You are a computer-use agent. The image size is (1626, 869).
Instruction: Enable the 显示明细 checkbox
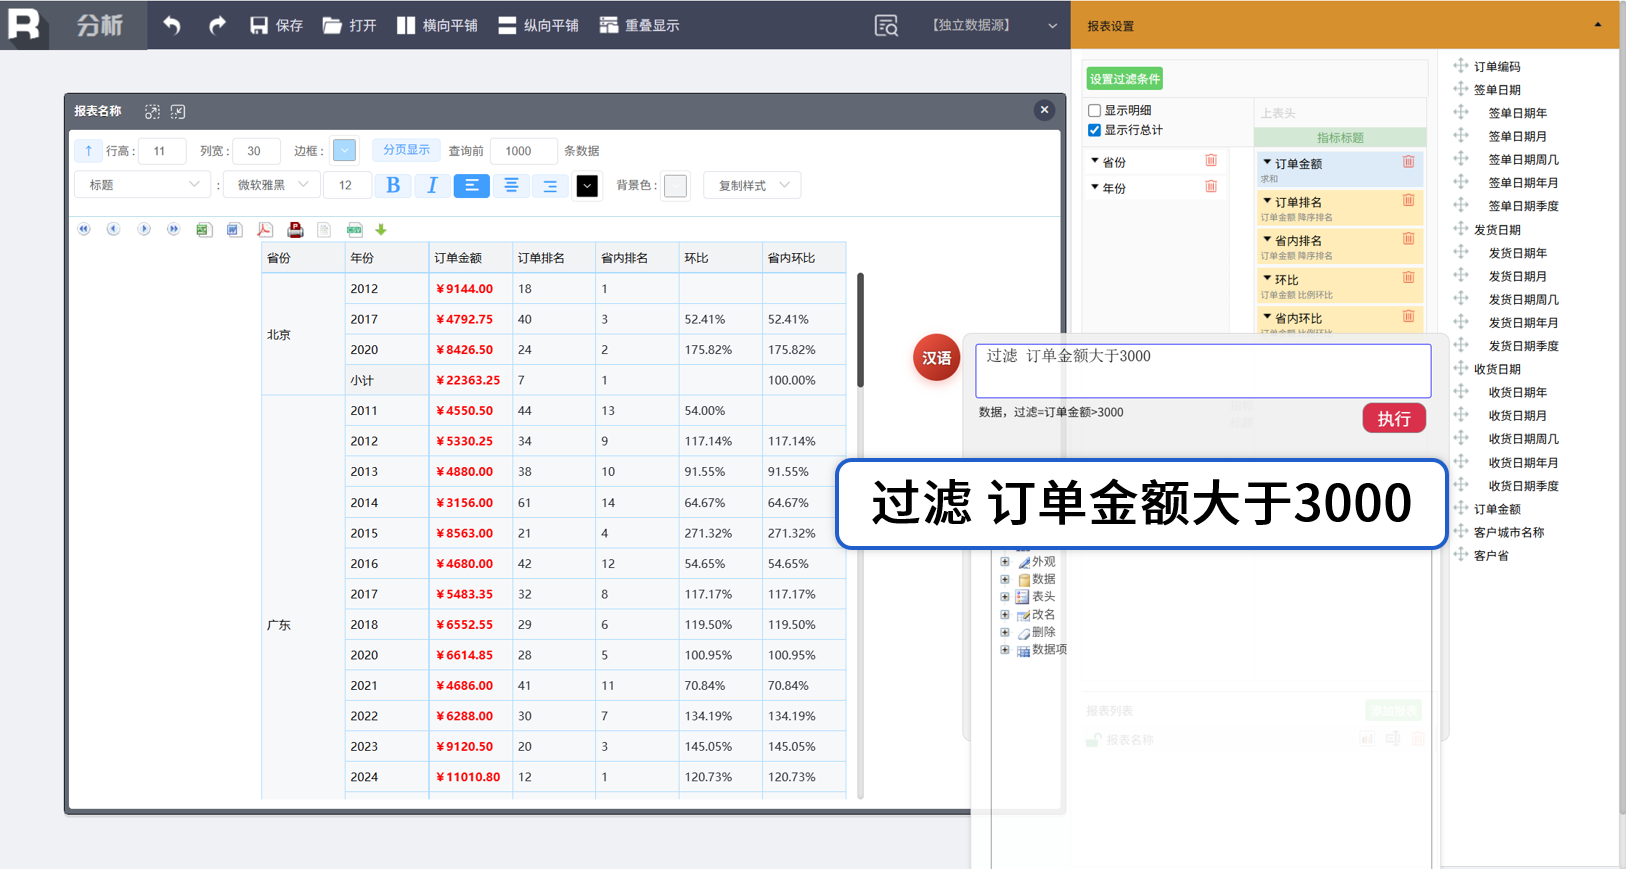pos(1095,111)
